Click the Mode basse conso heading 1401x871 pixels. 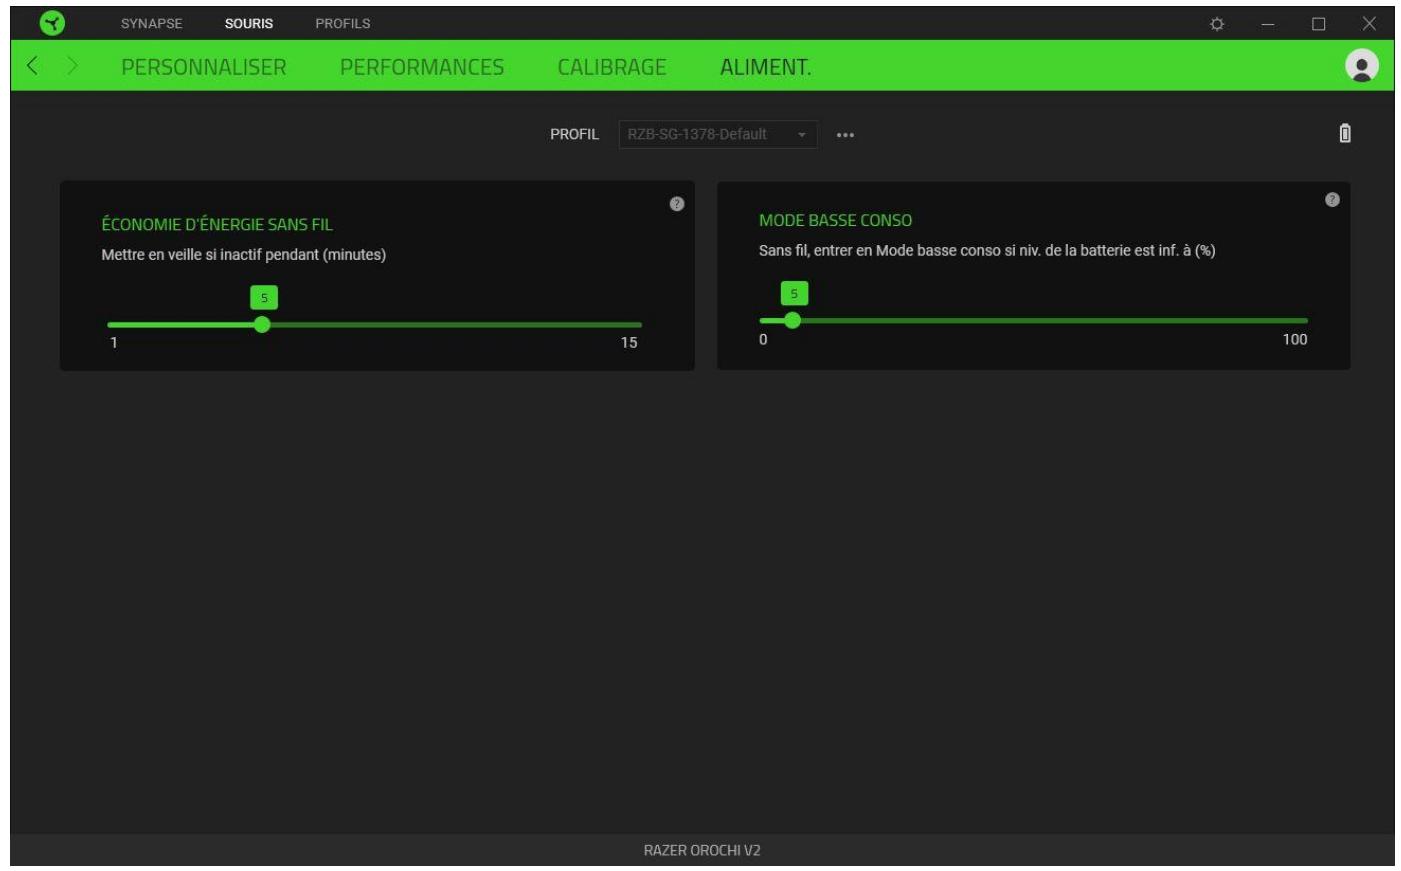click(835, 220)
